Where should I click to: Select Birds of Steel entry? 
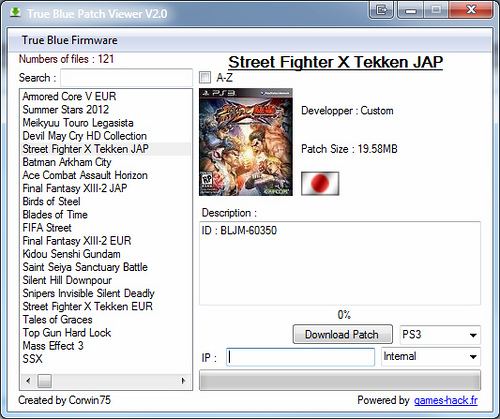(106, 201)
